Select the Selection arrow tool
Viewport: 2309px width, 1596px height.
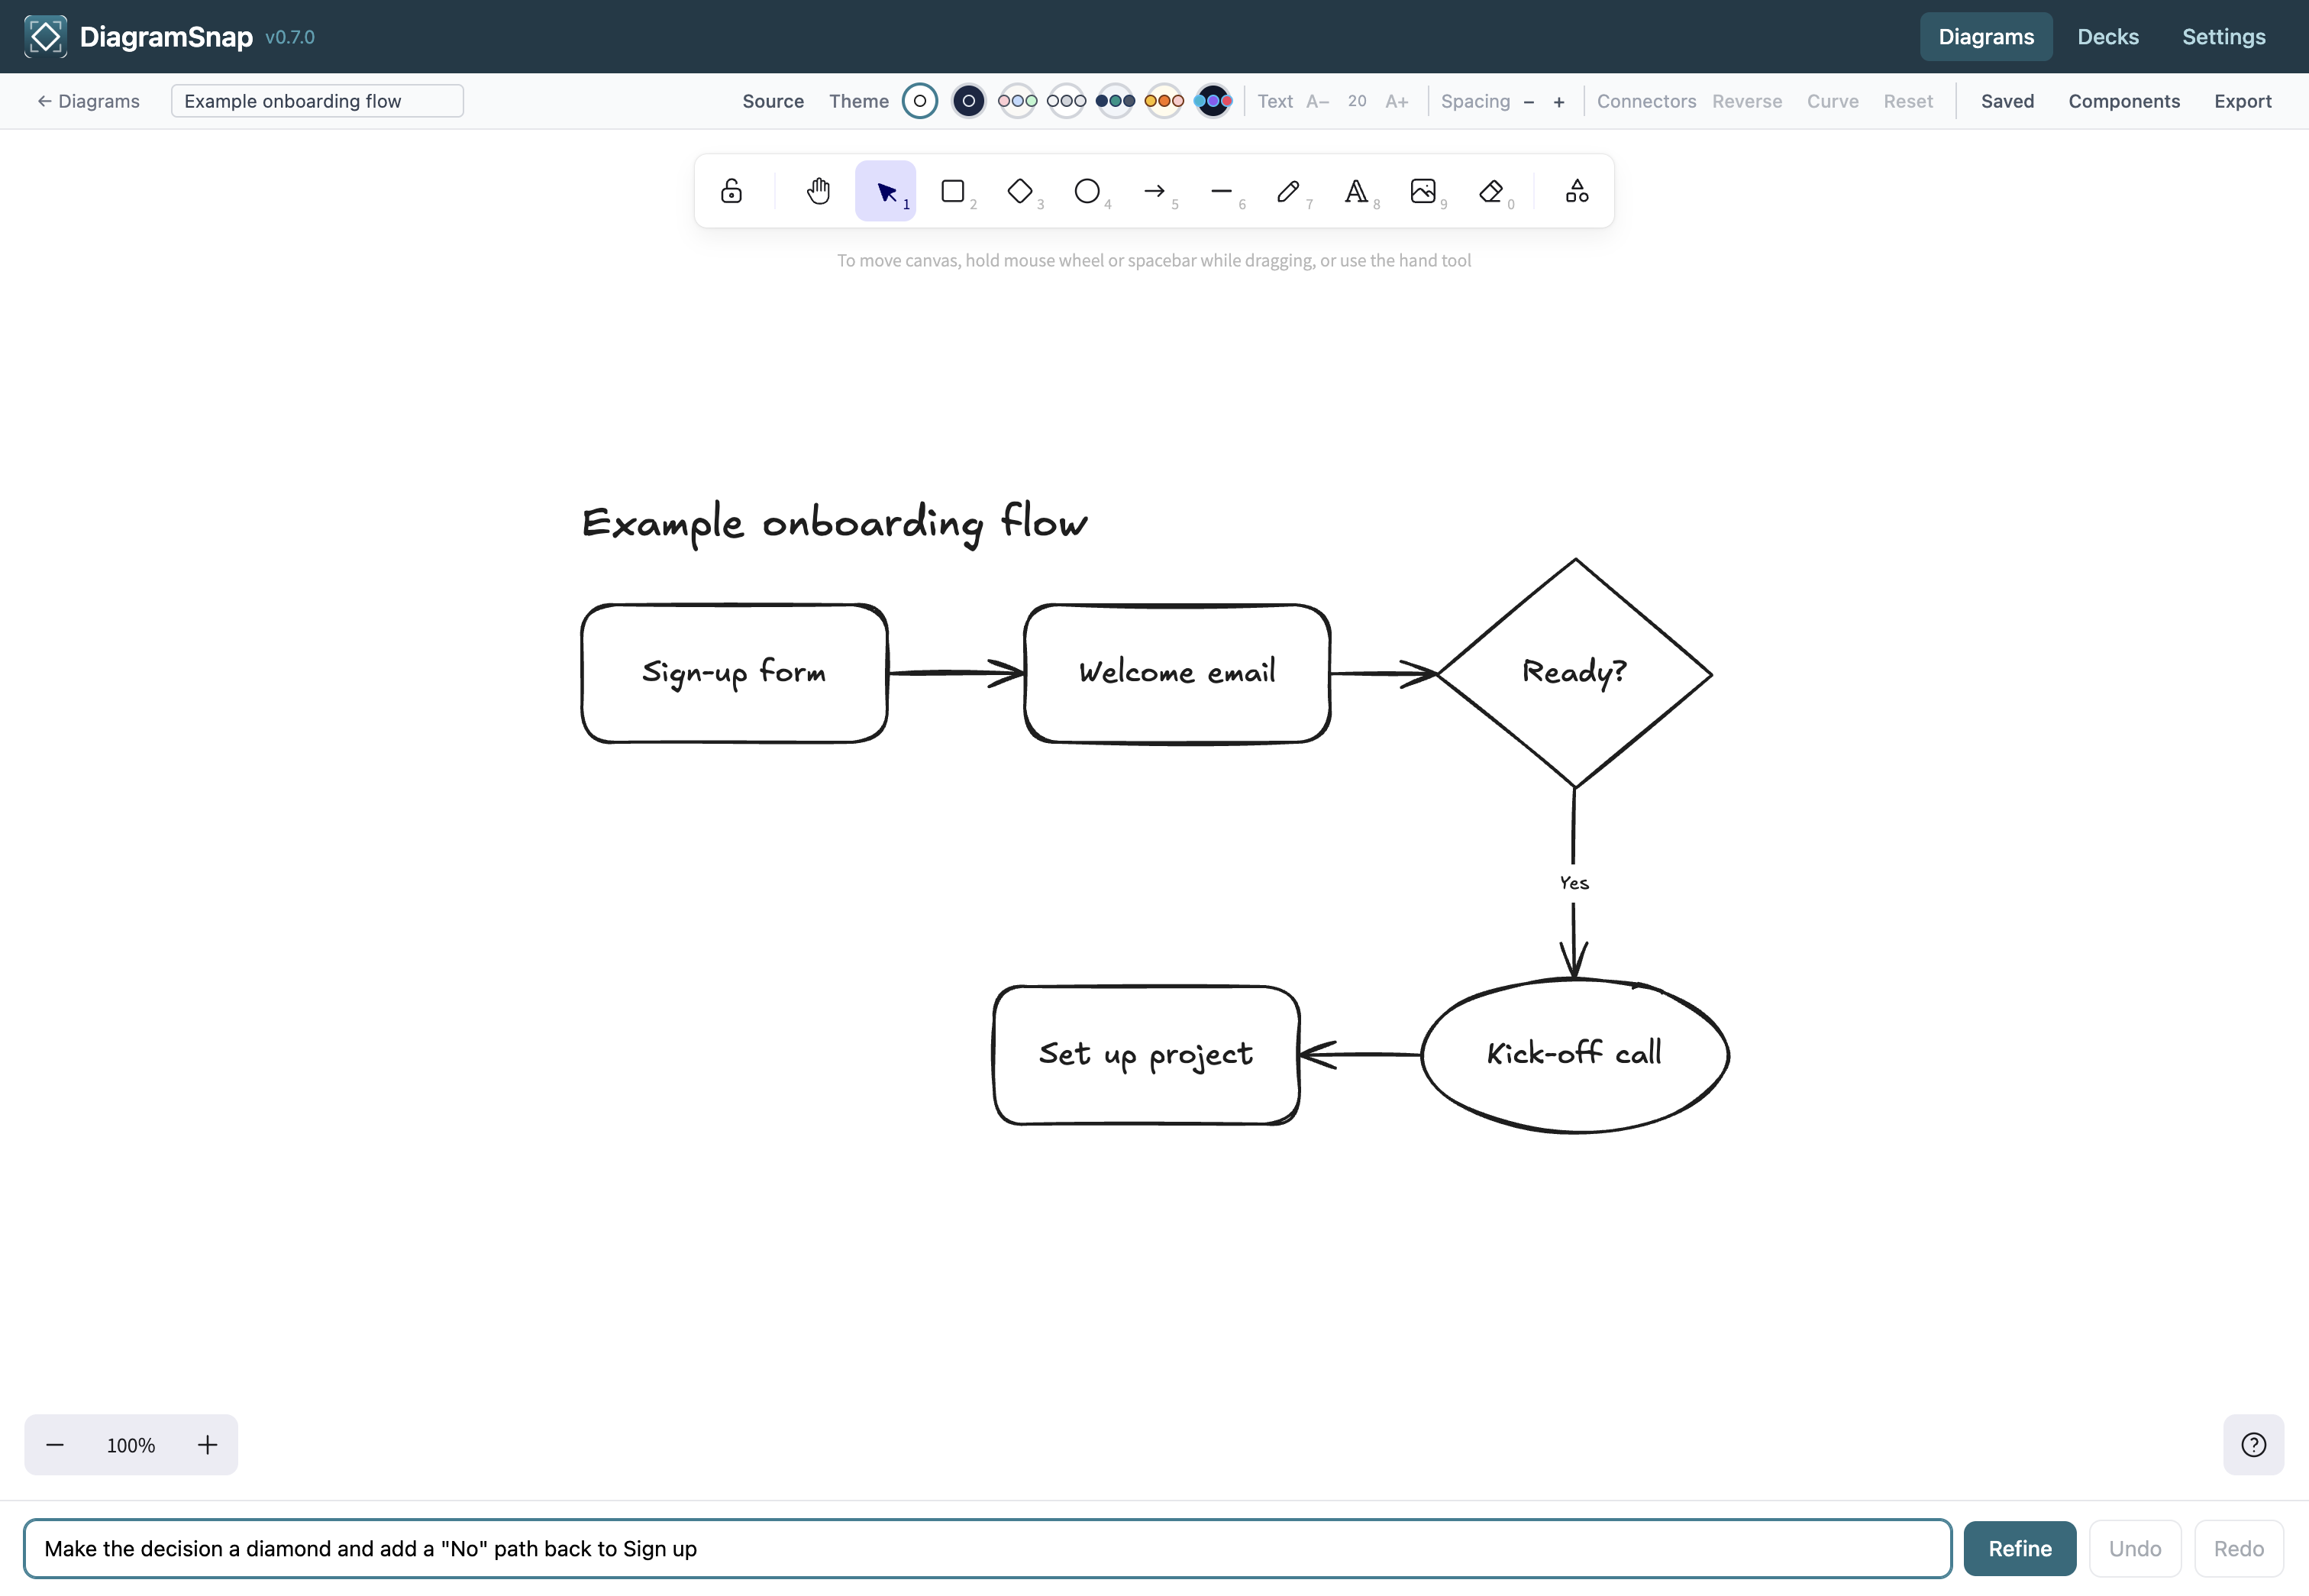point(886,191)
